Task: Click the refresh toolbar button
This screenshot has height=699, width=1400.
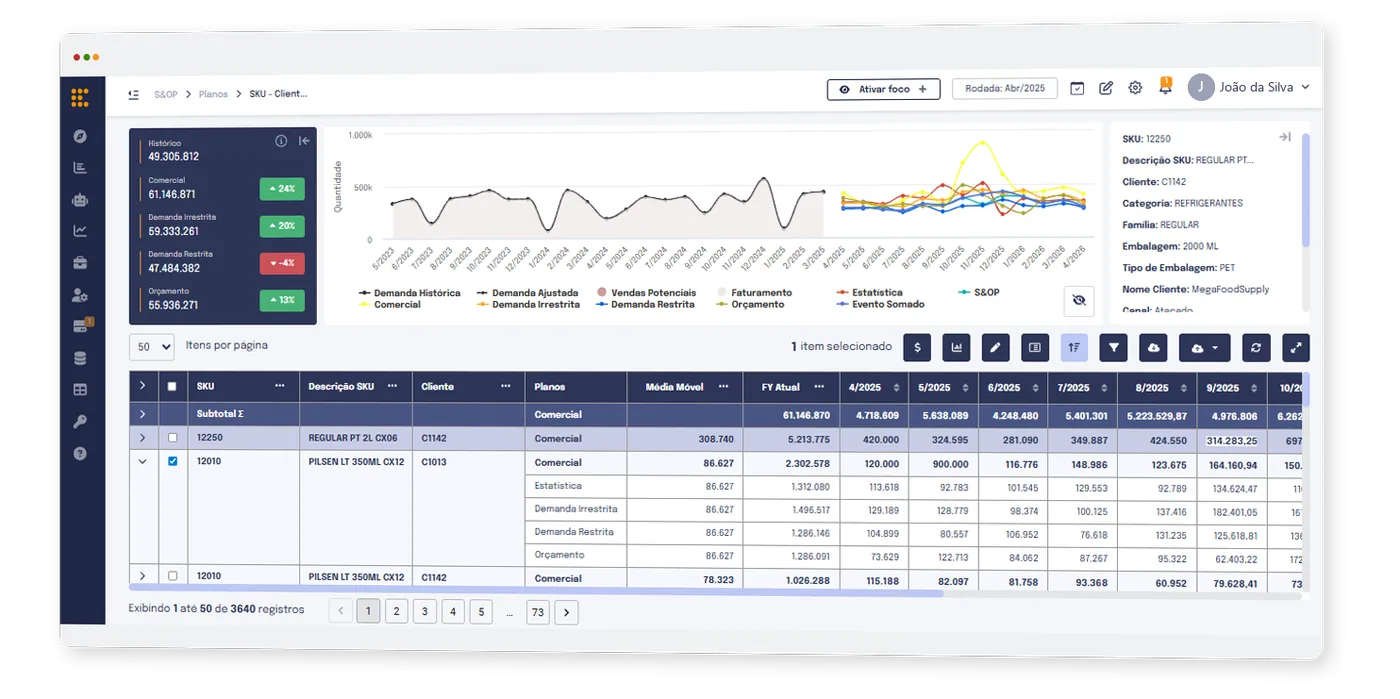Action: [x=1256, y=347]
